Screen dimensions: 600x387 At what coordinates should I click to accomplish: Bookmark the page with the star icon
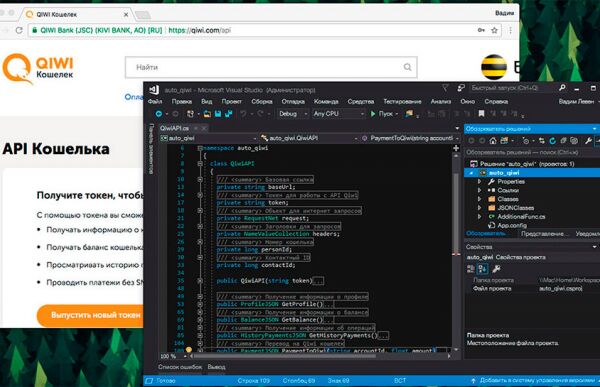coord(494,30)
